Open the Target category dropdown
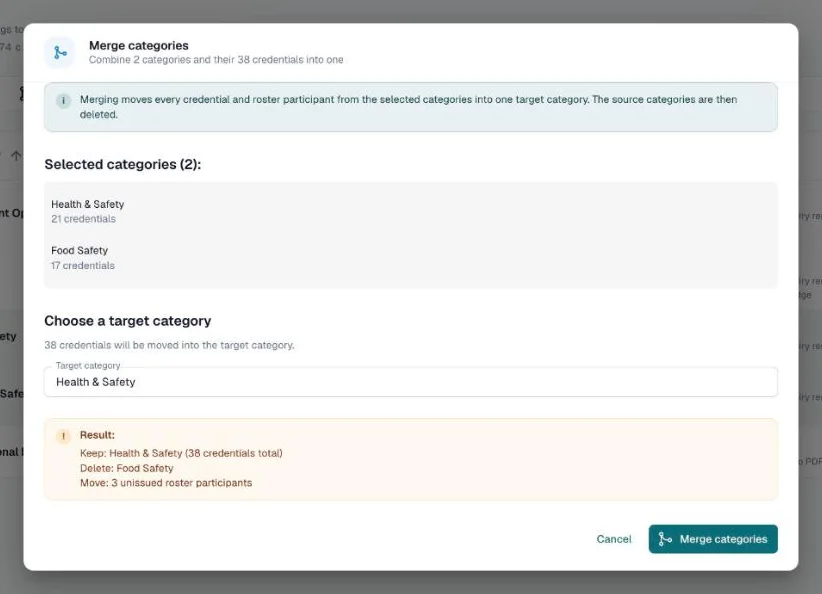Screen dimensions: 822x594 tap(411, 382)
